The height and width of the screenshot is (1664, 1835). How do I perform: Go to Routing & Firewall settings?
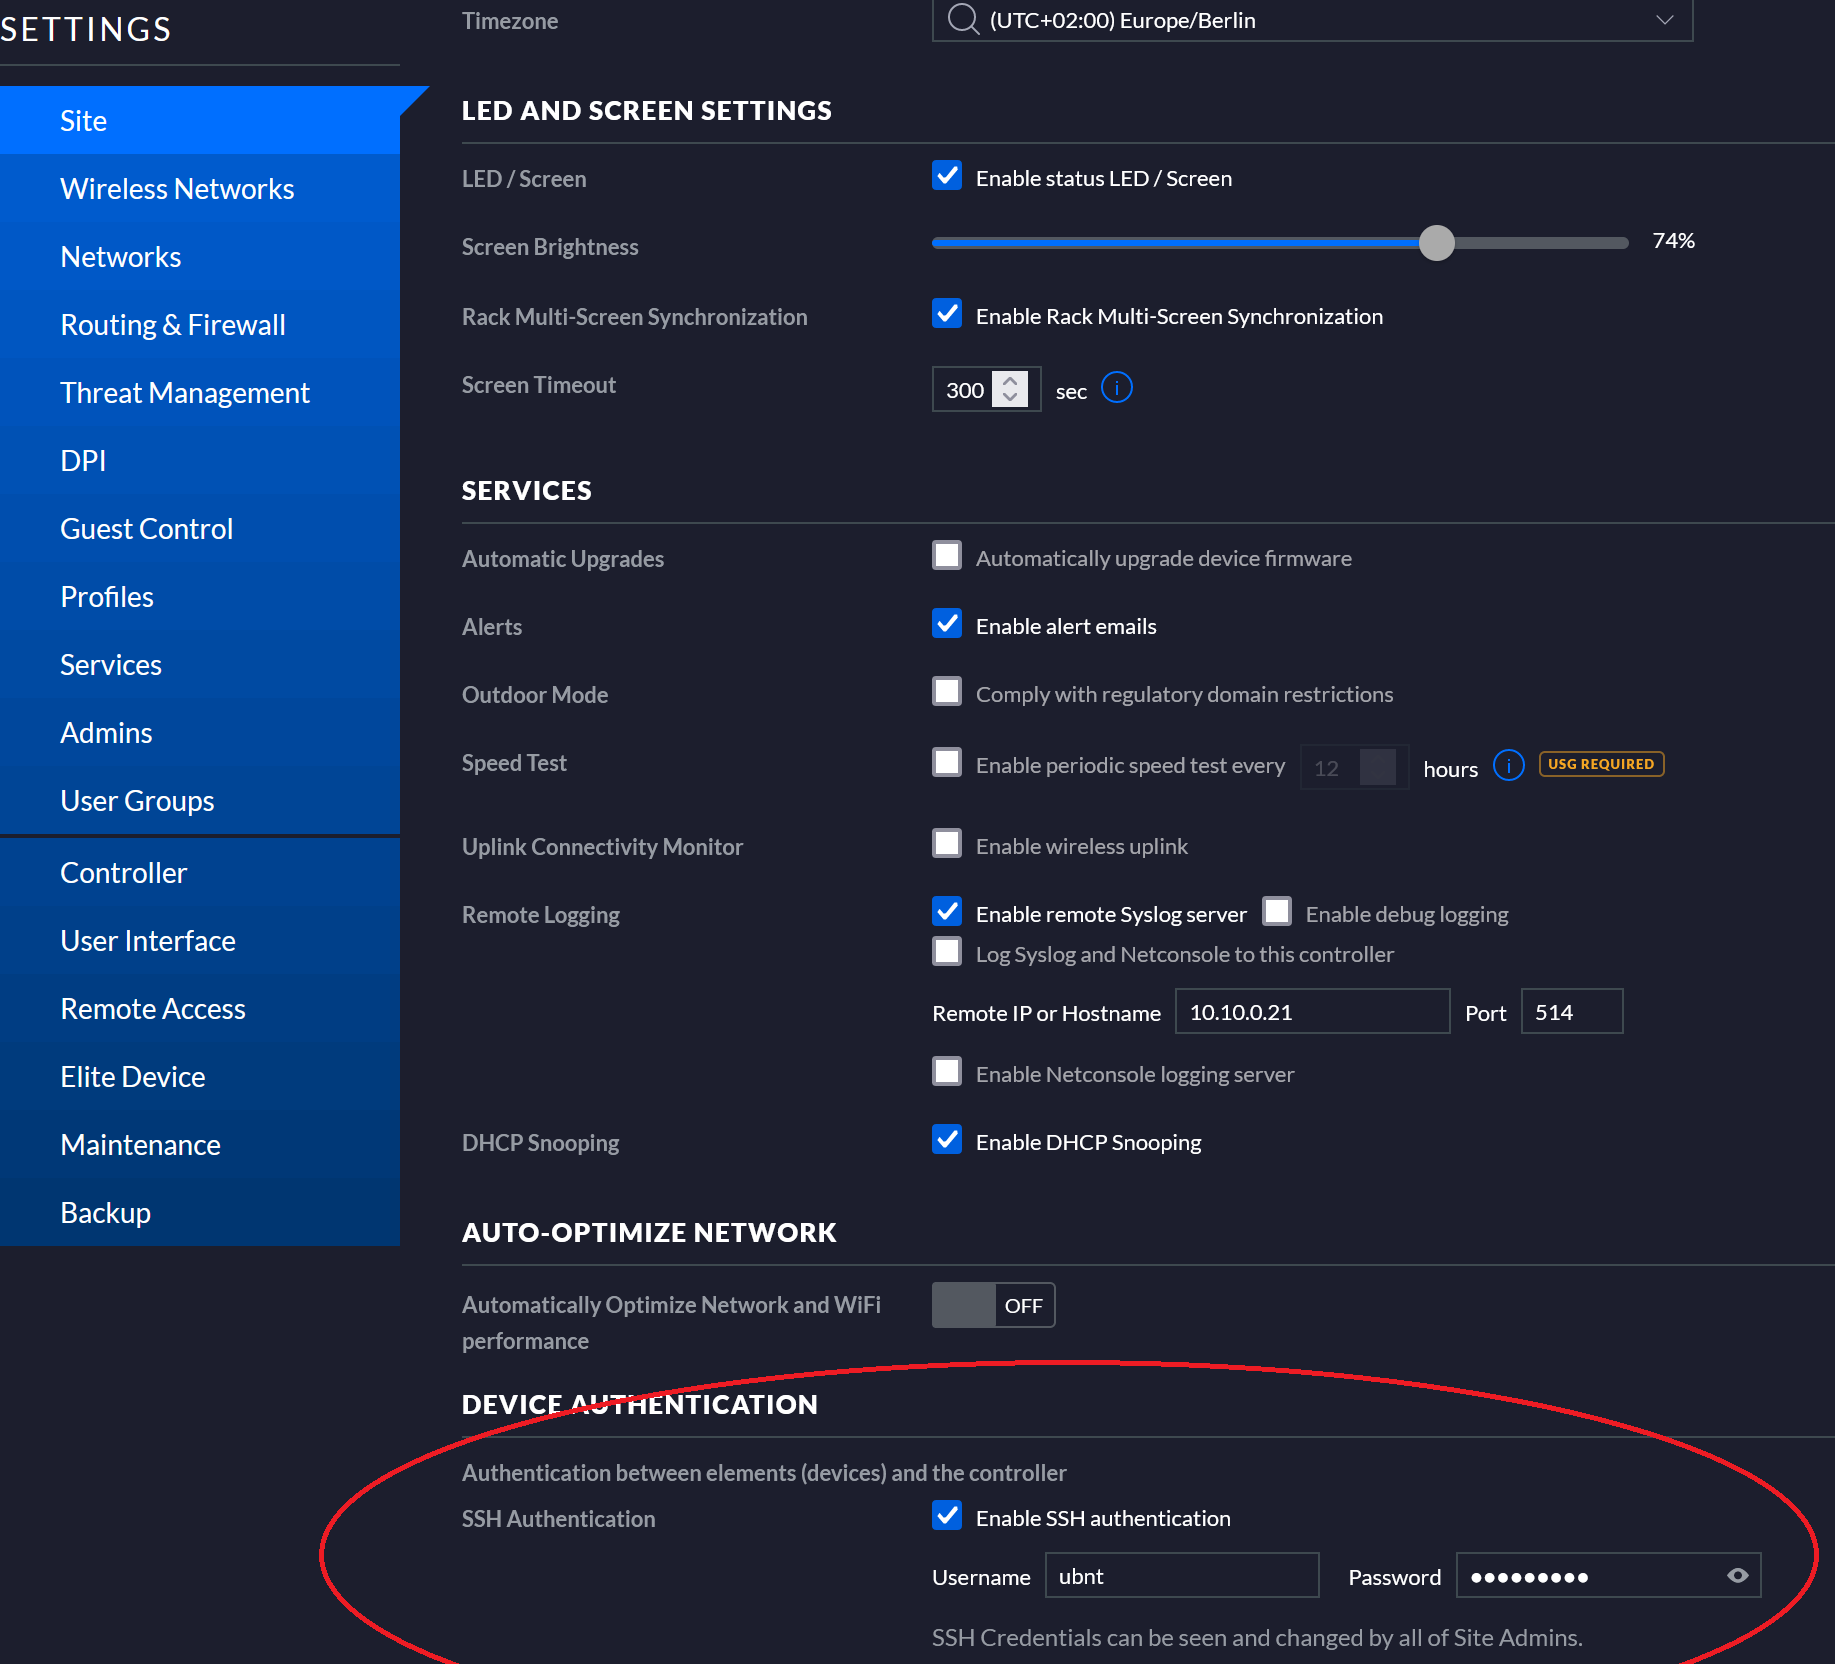pos(173,325)
